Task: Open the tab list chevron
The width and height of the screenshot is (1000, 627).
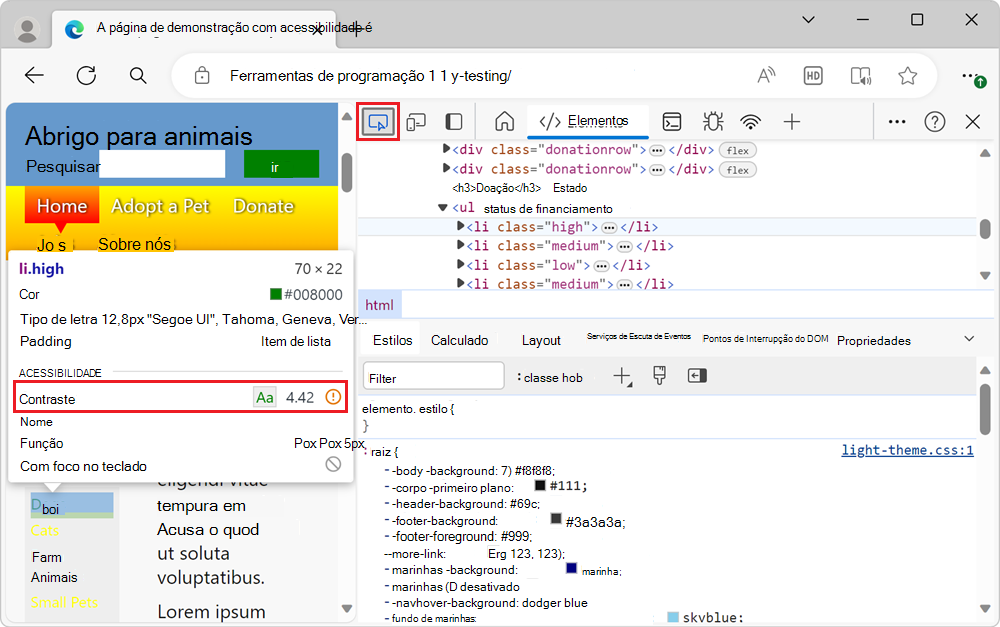Action: pyautogui.click(x=808, y=20)
